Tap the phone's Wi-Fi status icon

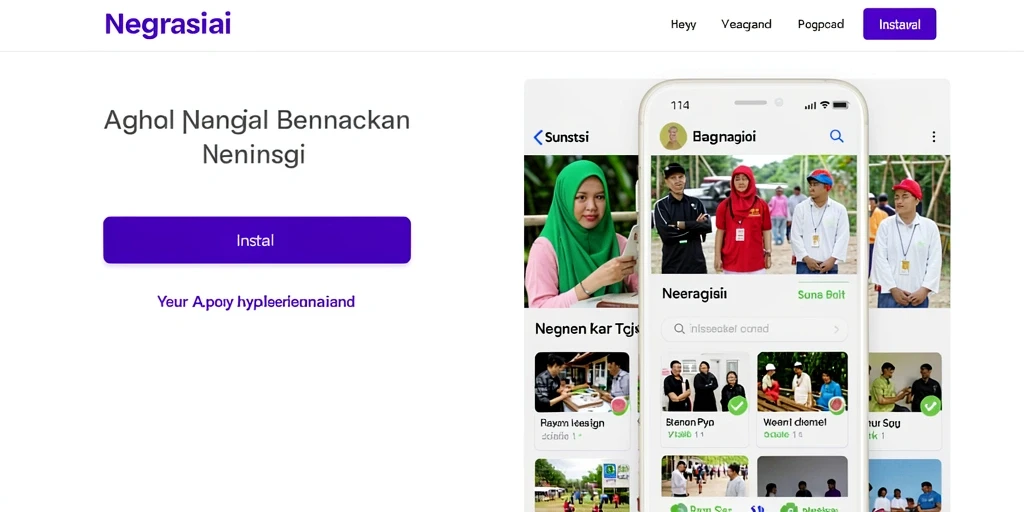pyautogui.click(x=824, y=105)
